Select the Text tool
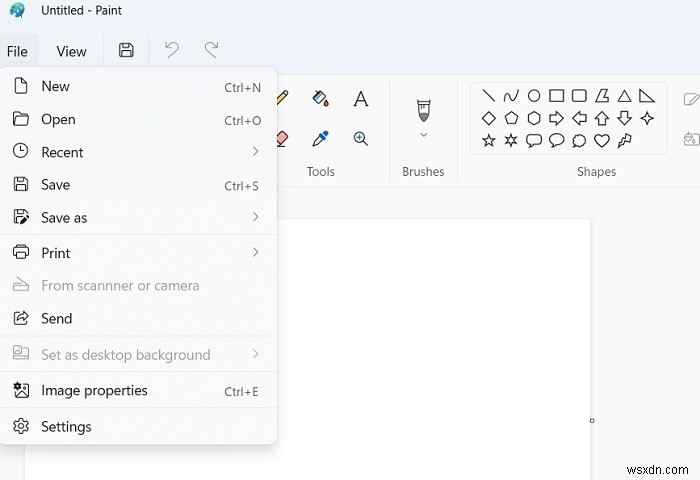700x480 pixels. [361, 99]
